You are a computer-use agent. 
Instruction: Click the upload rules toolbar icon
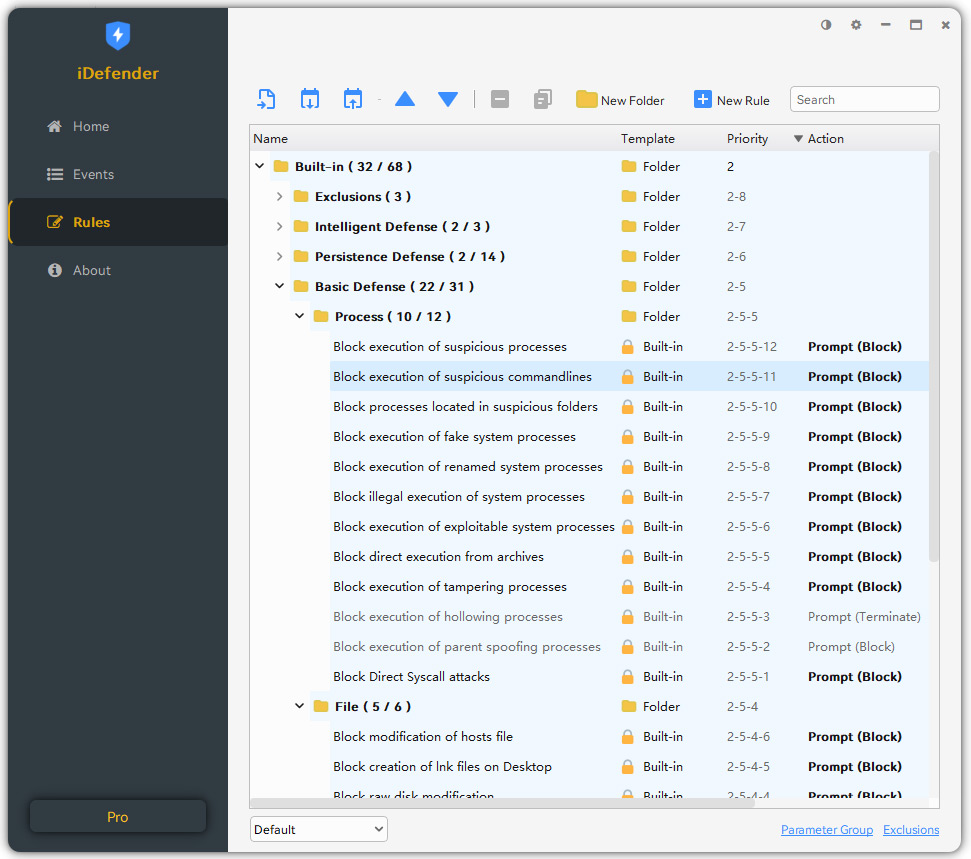click(x=353, y=99)
